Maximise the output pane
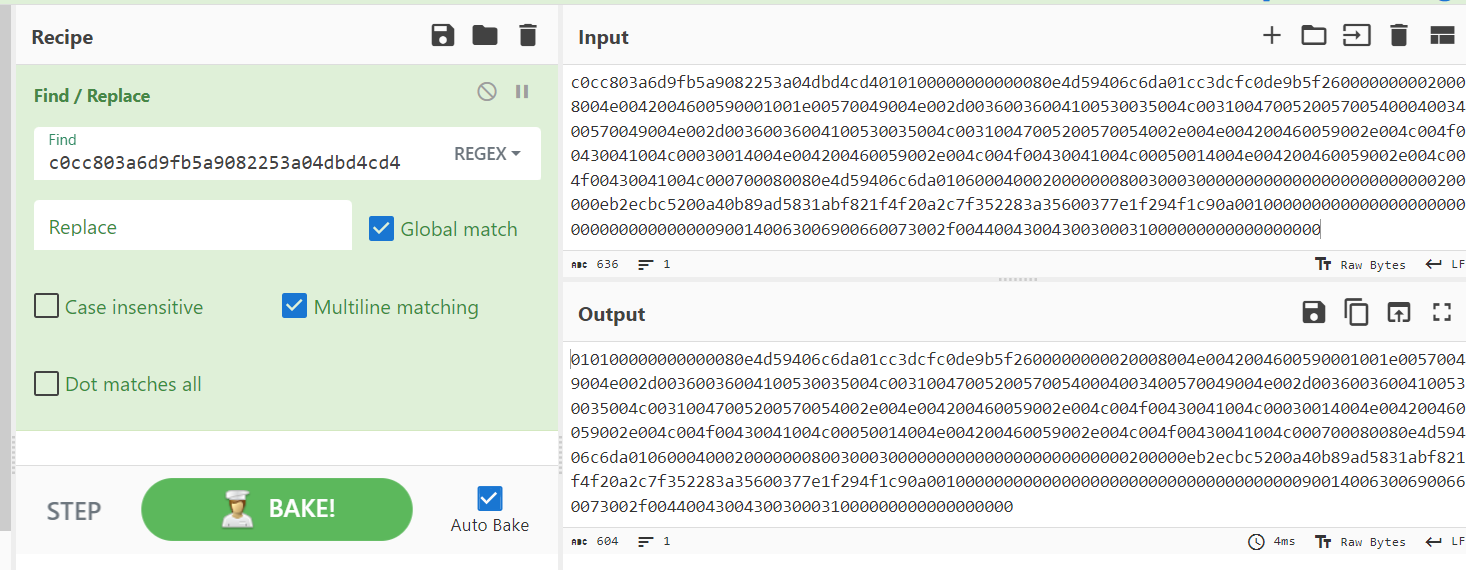 click(1441, 312)
